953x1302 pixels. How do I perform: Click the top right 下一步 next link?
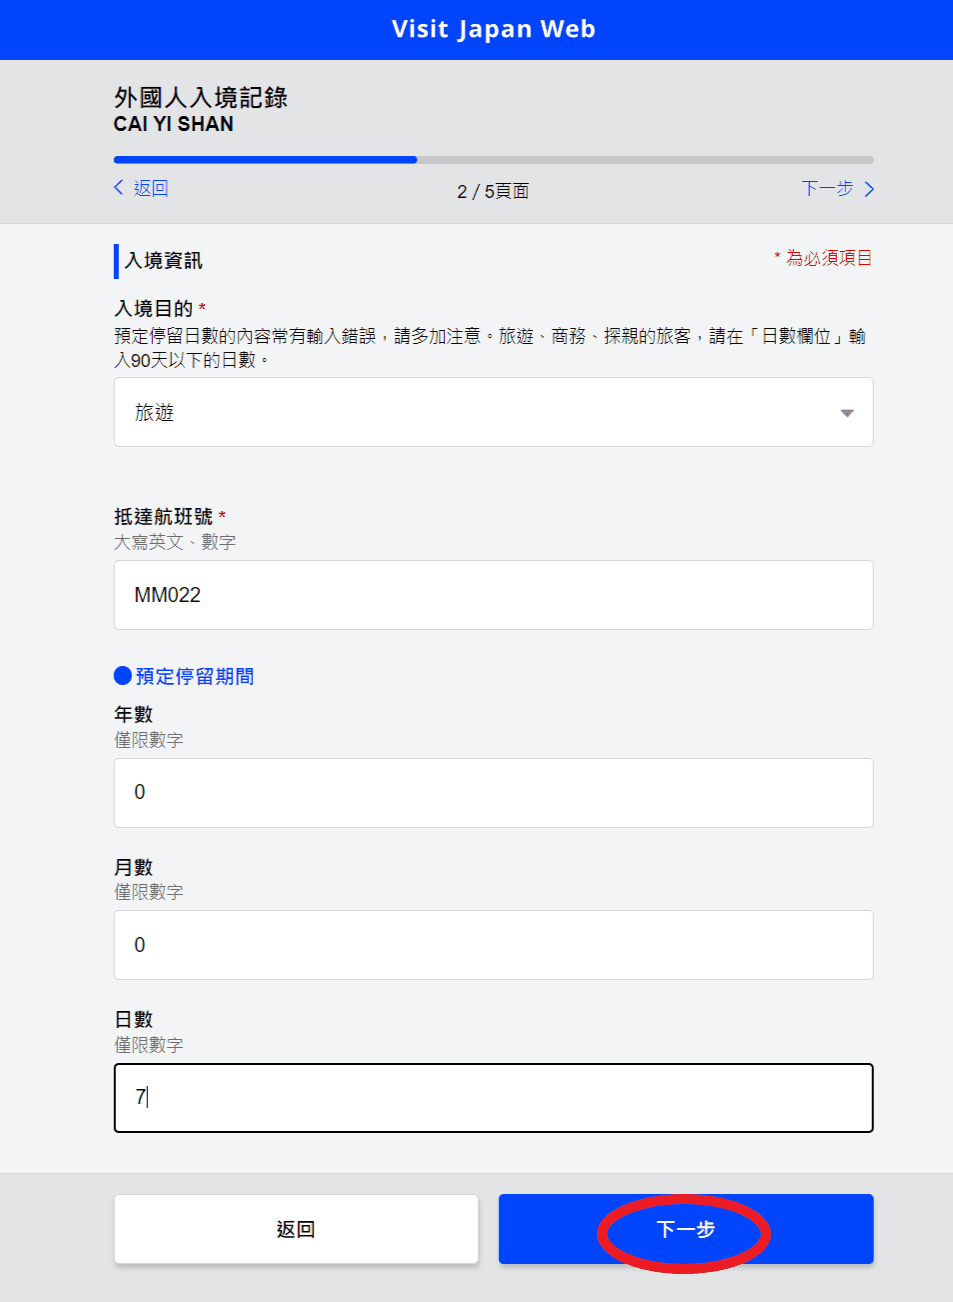(x=838, y=189)
